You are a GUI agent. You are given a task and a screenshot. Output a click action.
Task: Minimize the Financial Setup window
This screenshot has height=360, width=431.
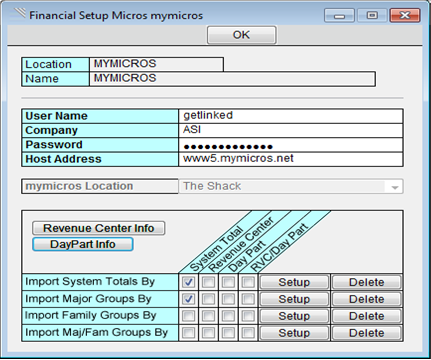(339, 16)
